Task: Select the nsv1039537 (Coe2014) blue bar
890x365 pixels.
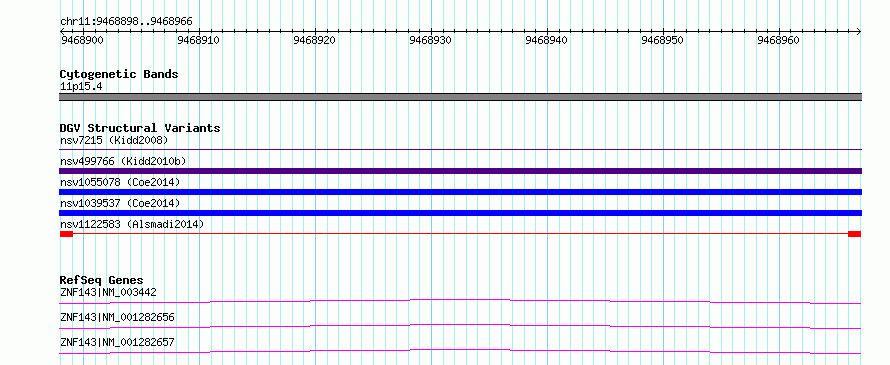Action: point(460,213)
